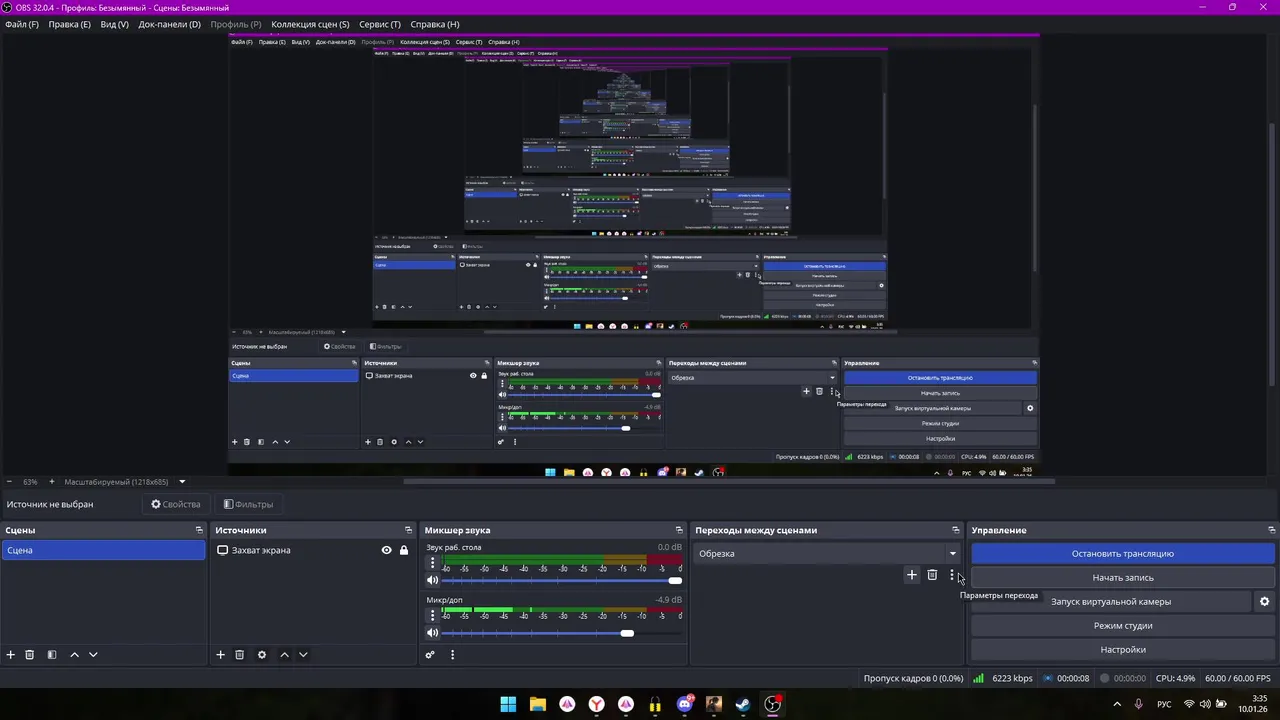Move scene up in the Сцены panel
The width and height of the screenshot is (1280, 720).
(74, 655)
